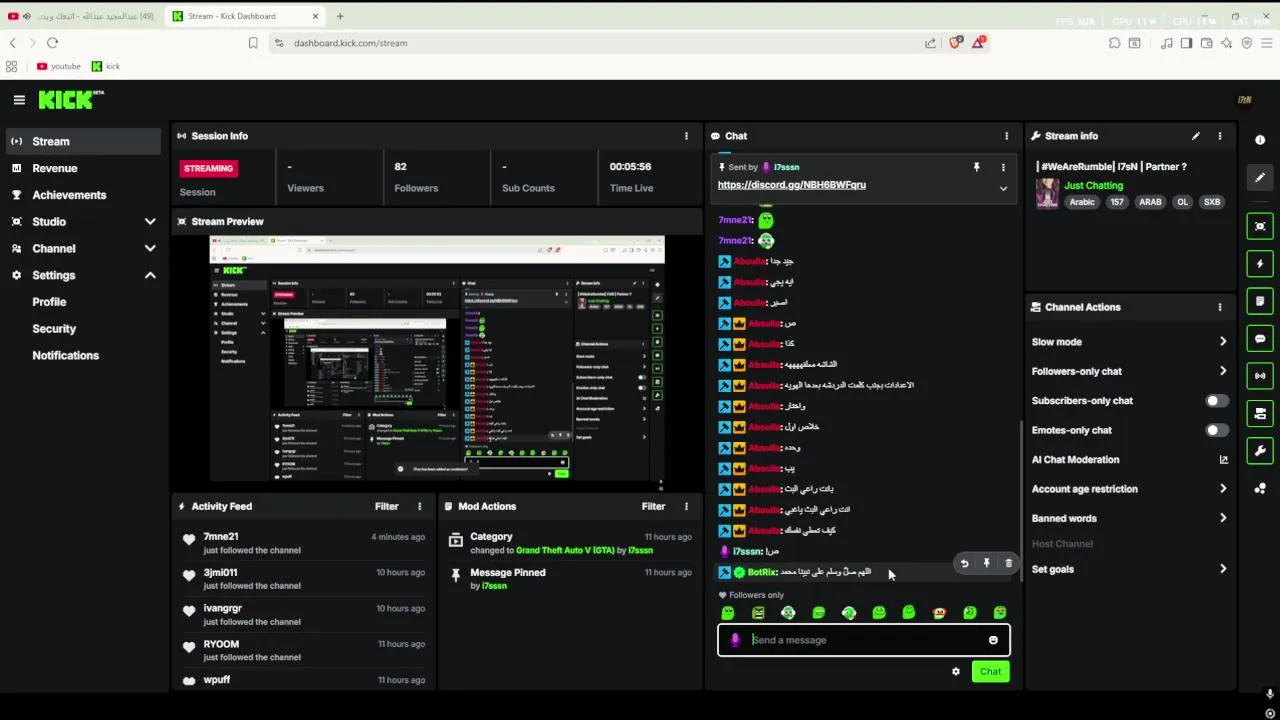
Task: Click the wrench icon in right sidebar
Action: (1260, 451)
